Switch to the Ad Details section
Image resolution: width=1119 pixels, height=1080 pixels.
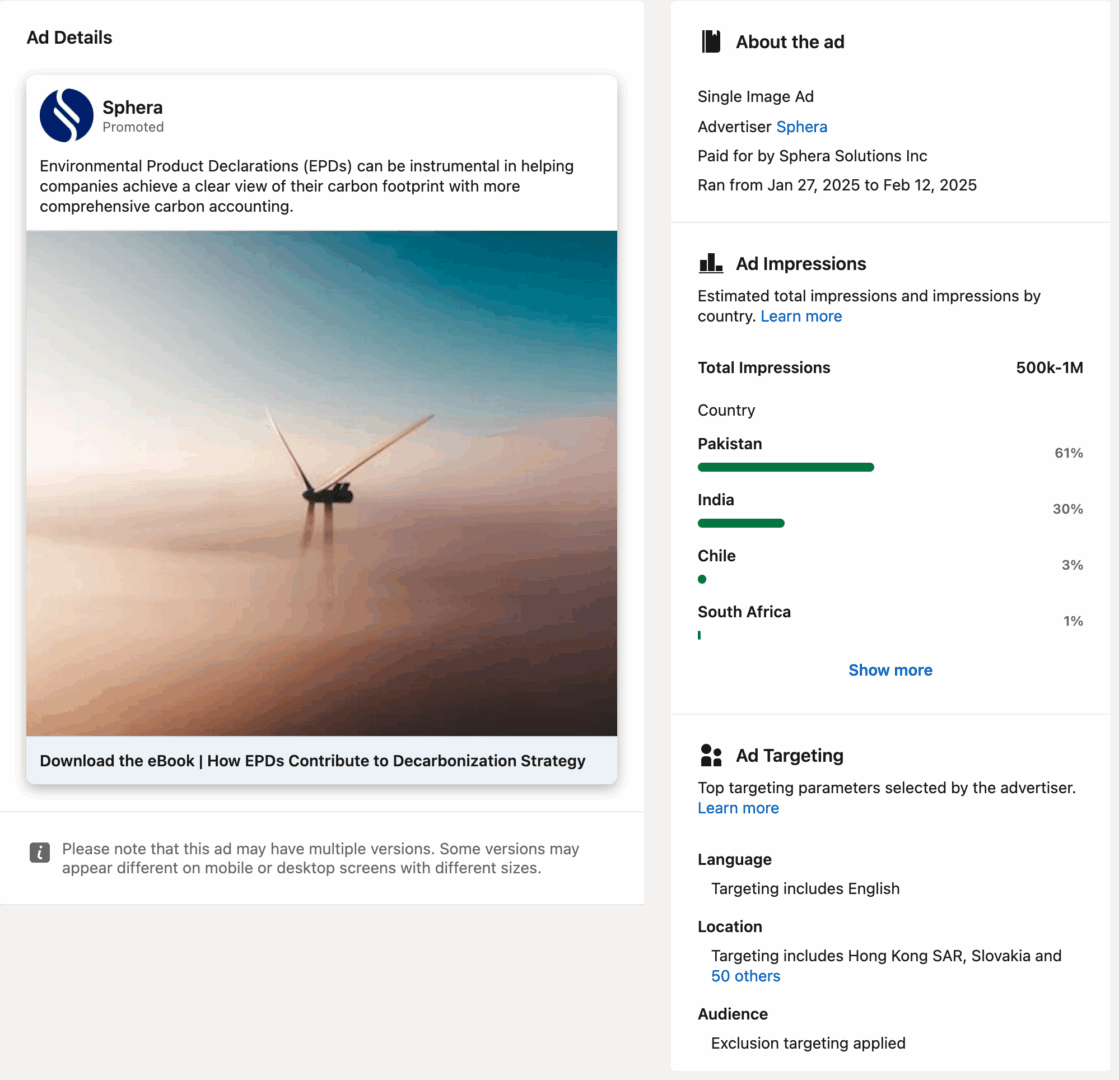67,37
